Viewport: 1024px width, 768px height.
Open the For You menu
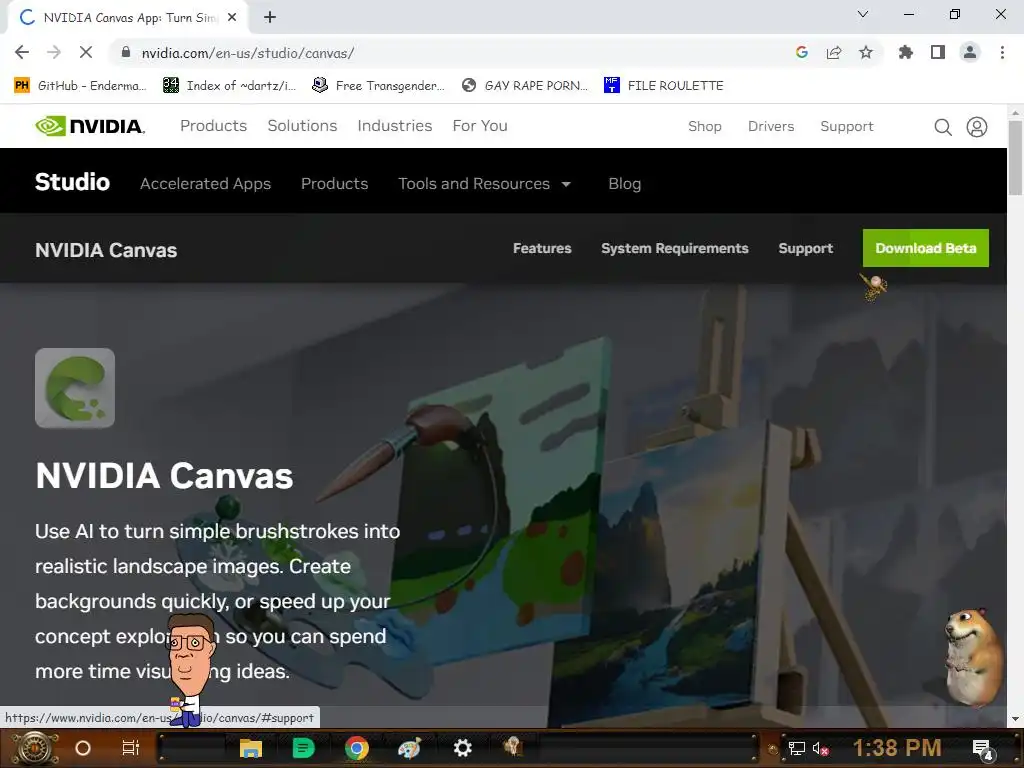pyautogui.click(x=480, y=126)
